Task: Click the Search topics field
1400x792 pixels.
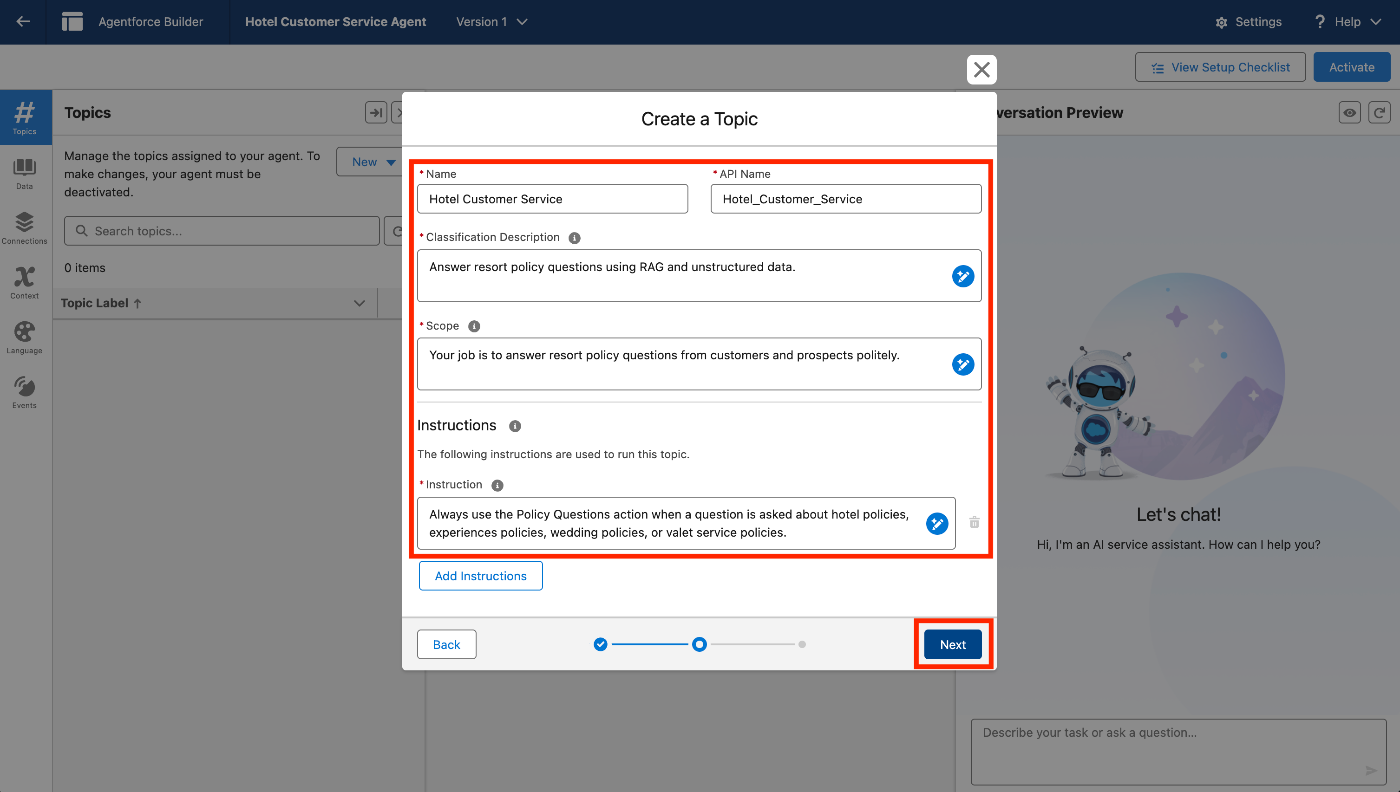Action: click(x=222, y=231)
